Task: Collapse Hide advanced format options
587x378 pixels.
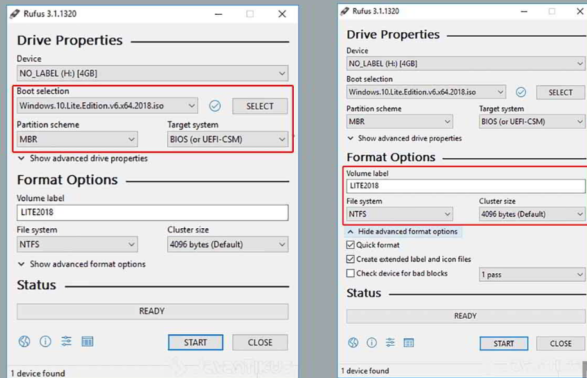Action: click(403, 232)
